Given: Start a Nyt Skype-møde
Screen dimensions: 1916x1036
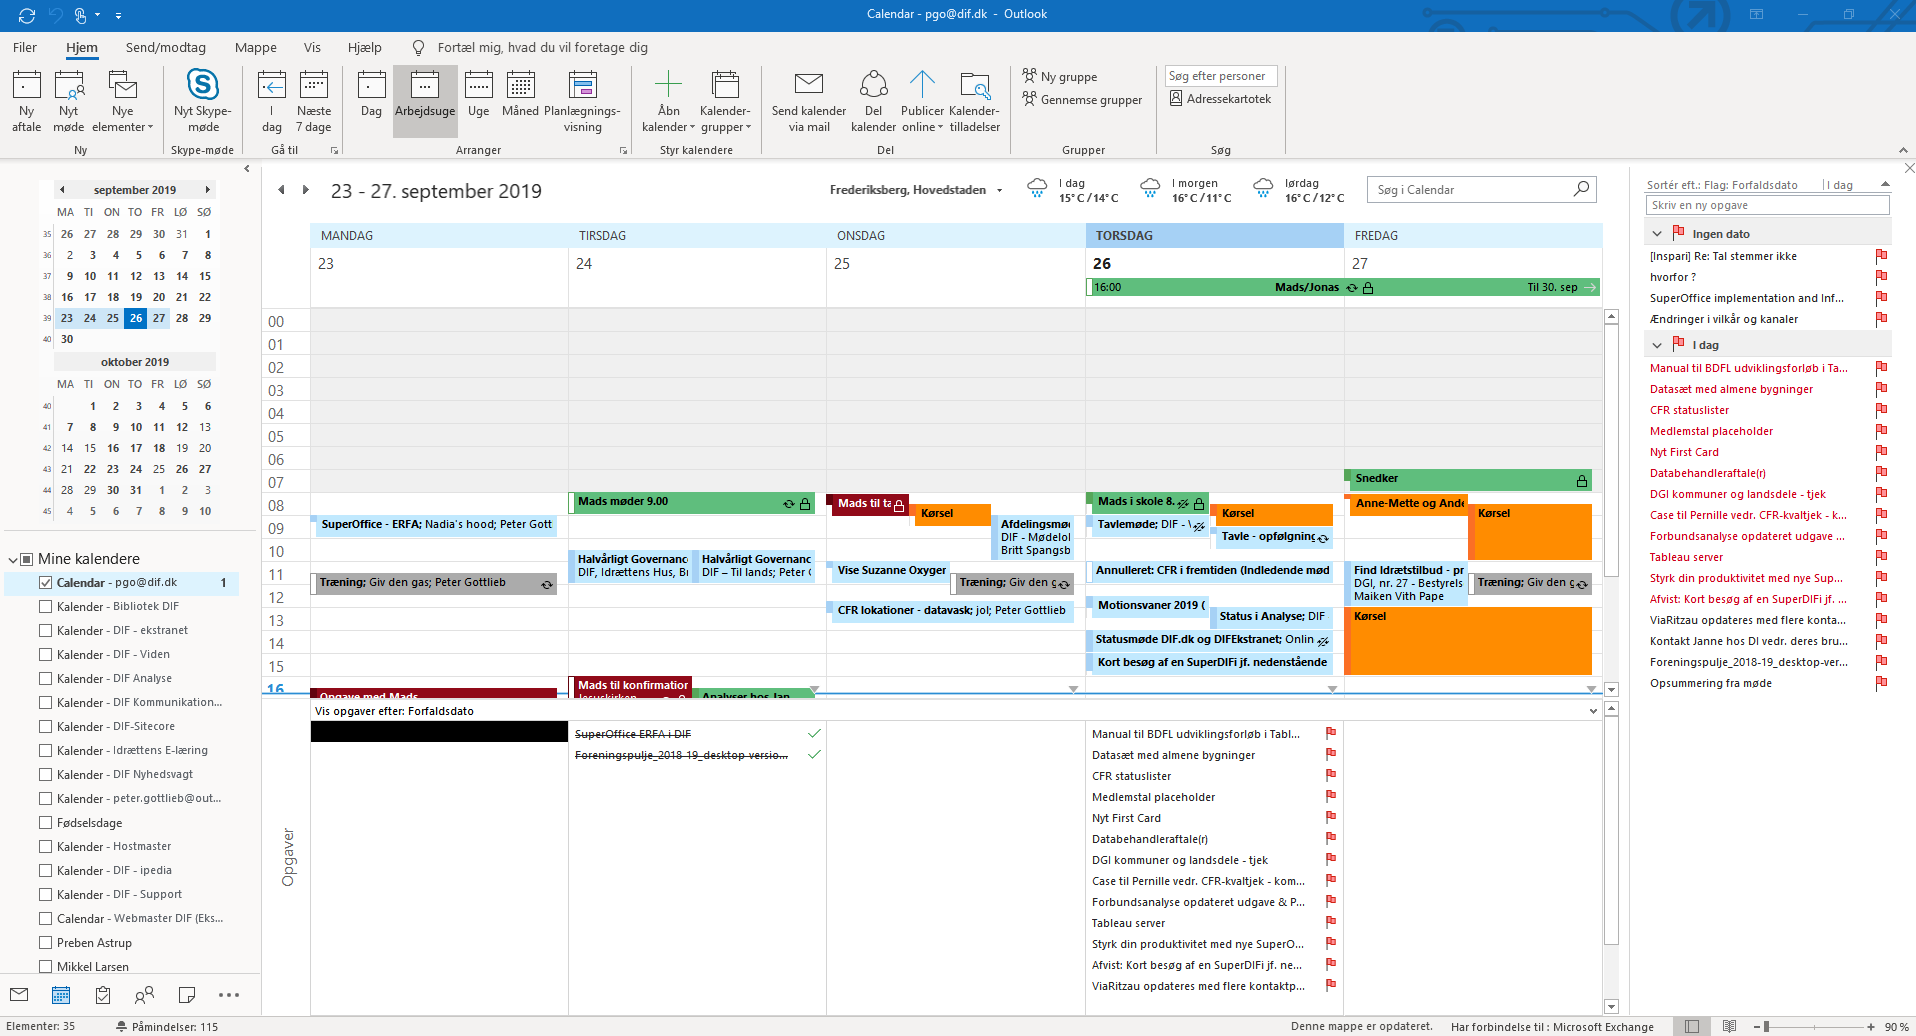Looking at the screenshot, I should pyautogui.click(x=203, y=101).
